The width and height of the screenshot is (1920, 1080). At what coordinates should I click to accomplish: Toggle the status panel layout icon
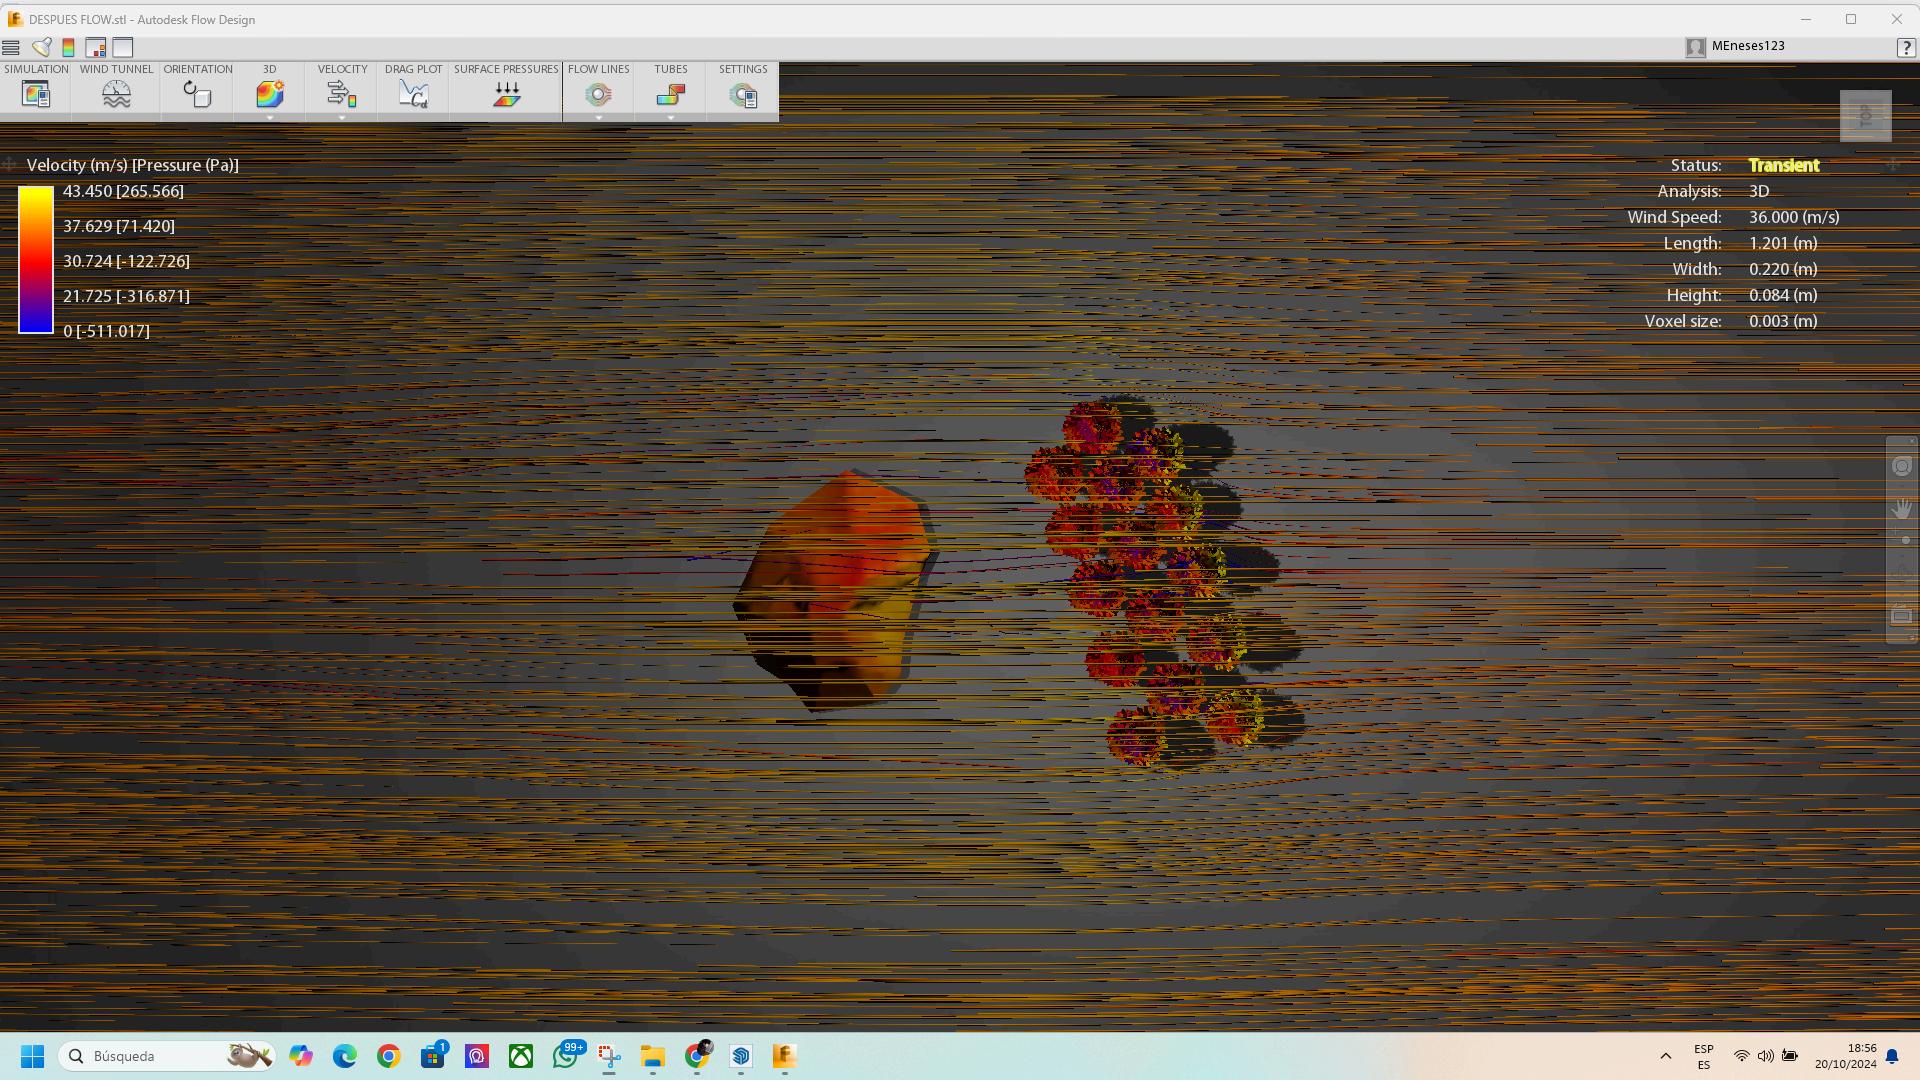96,47
